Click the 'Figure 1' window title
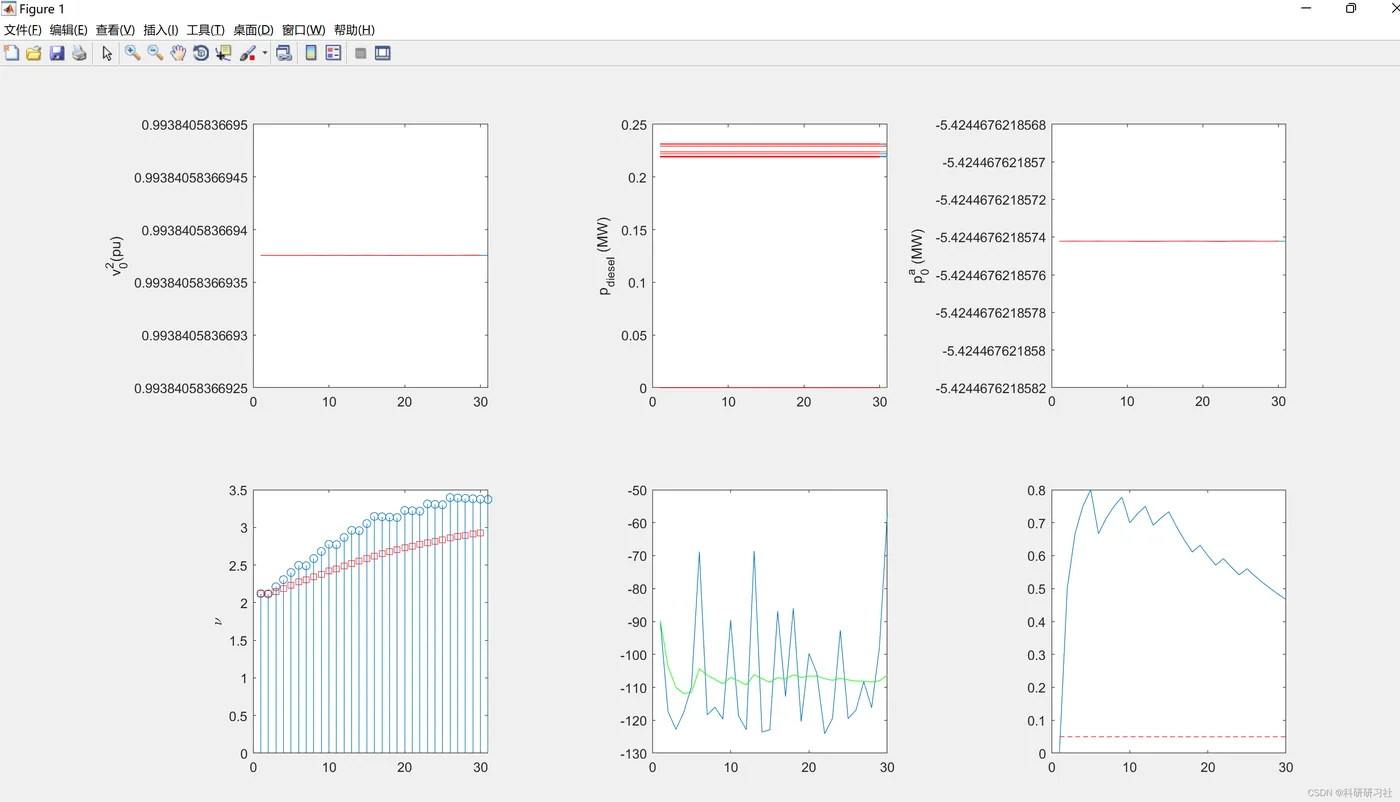Viewport: 1400px width, 802px height. click(42, 9)
